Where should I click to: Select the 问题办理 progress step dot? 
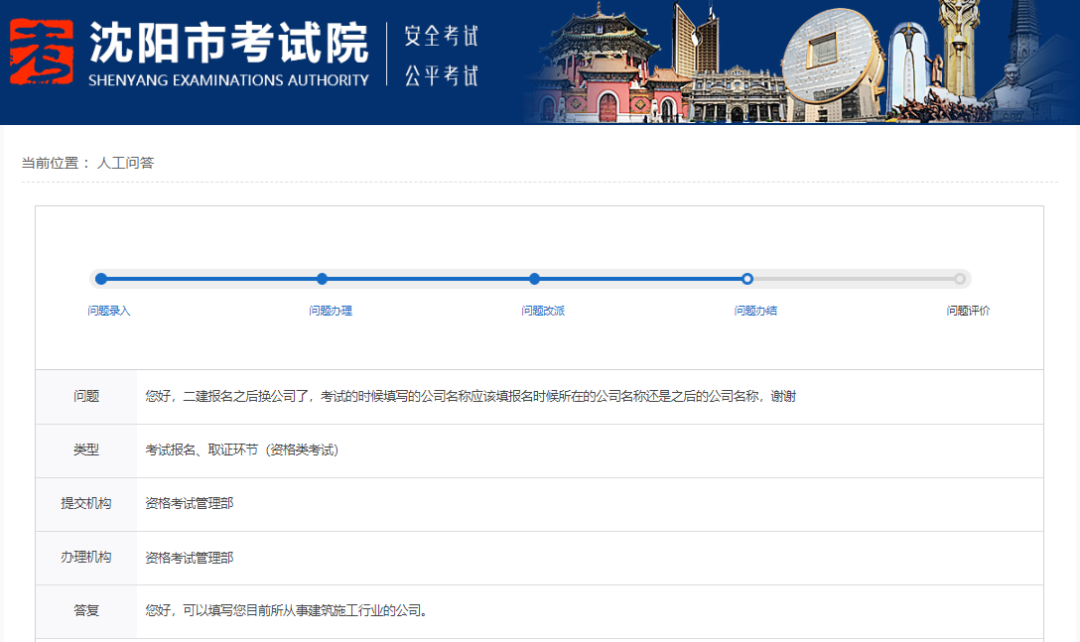[x=322, y=279]
